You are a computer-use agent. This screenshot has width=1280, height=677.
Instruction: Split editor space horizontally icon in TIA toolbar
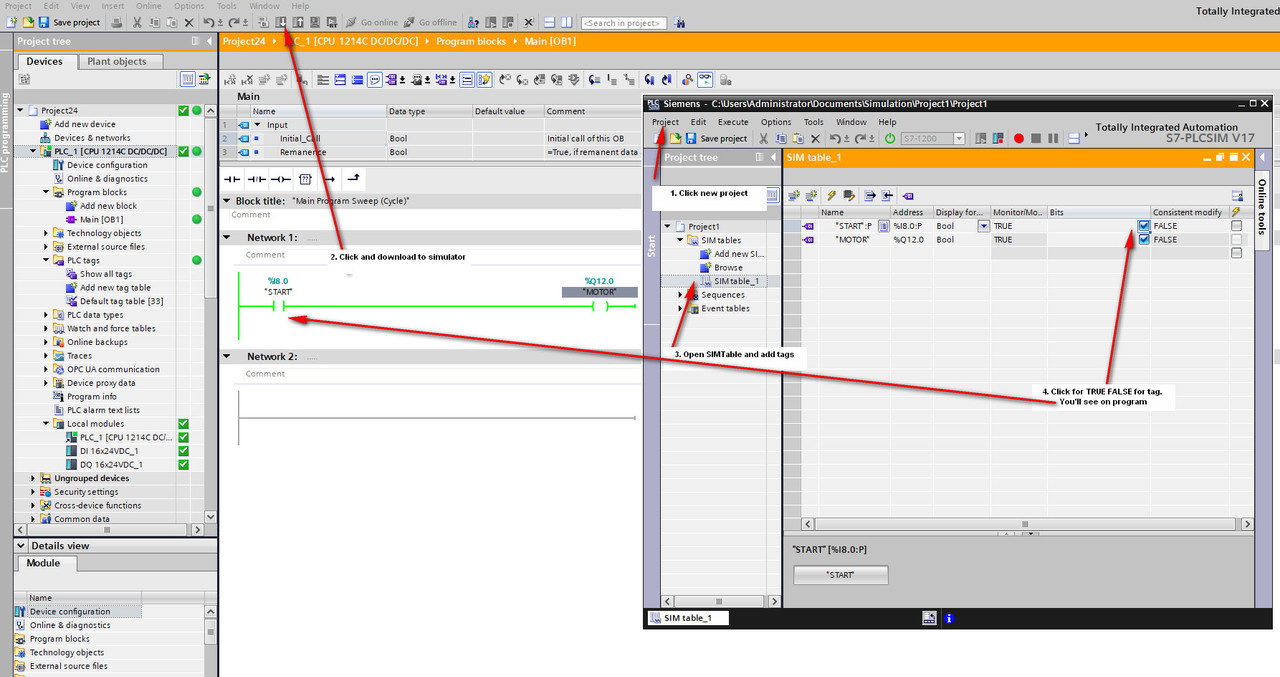(550, 22)
